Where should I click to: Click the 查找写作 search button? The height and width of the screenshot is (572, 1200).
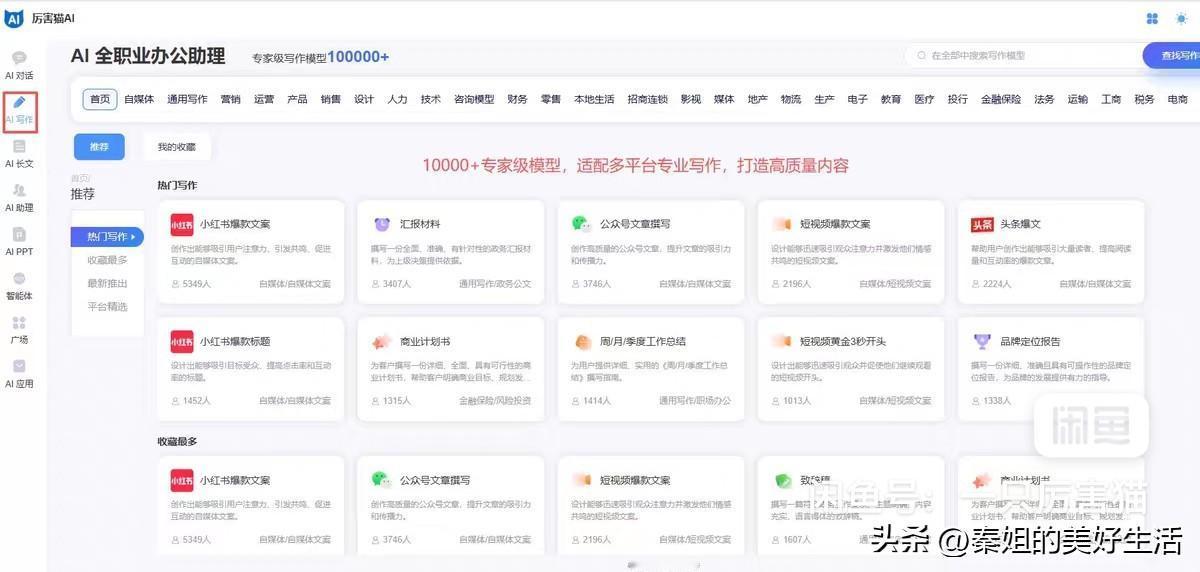[x=1172, y=56]
